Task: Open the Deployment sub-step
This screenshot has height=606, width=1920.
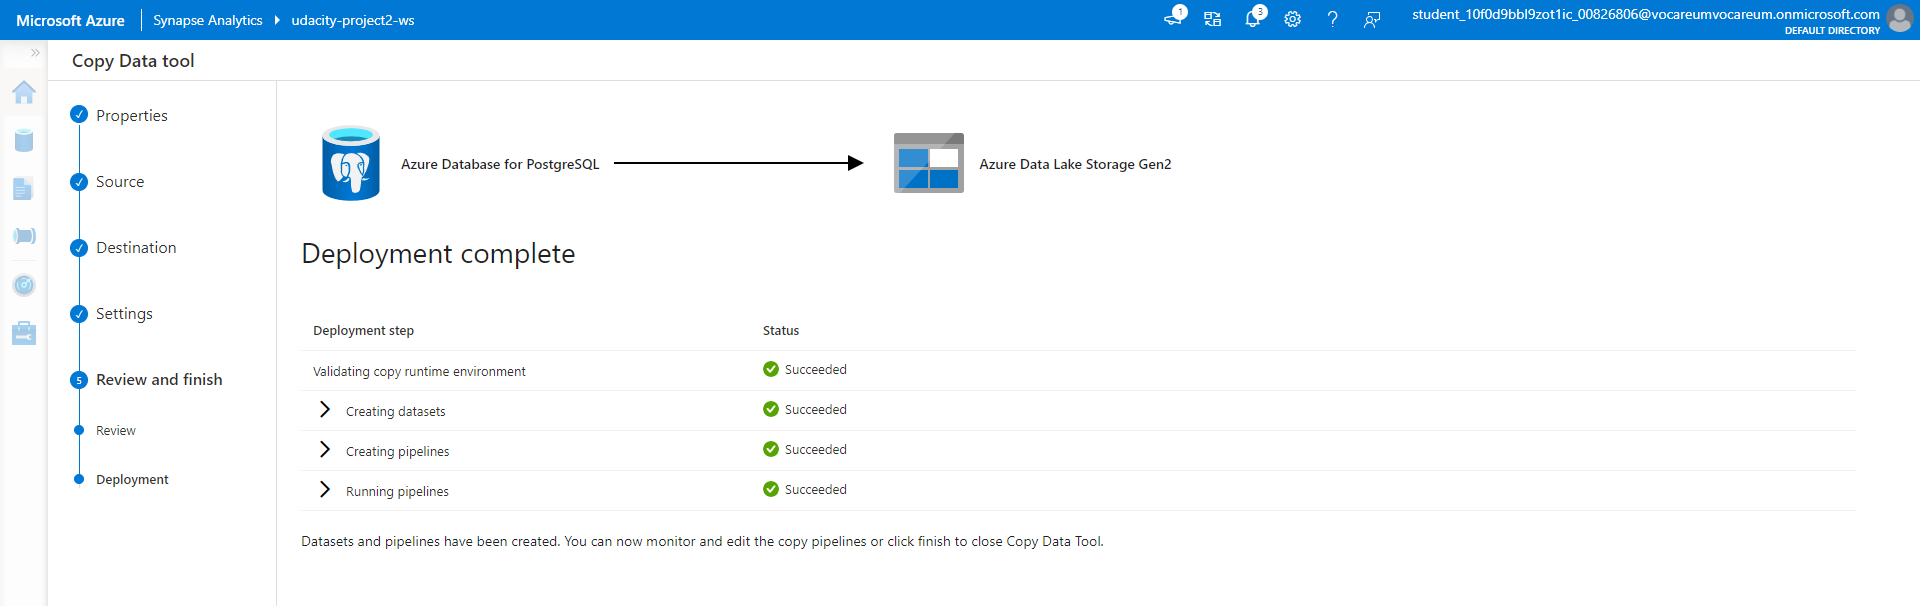Action: click(131, 479)
